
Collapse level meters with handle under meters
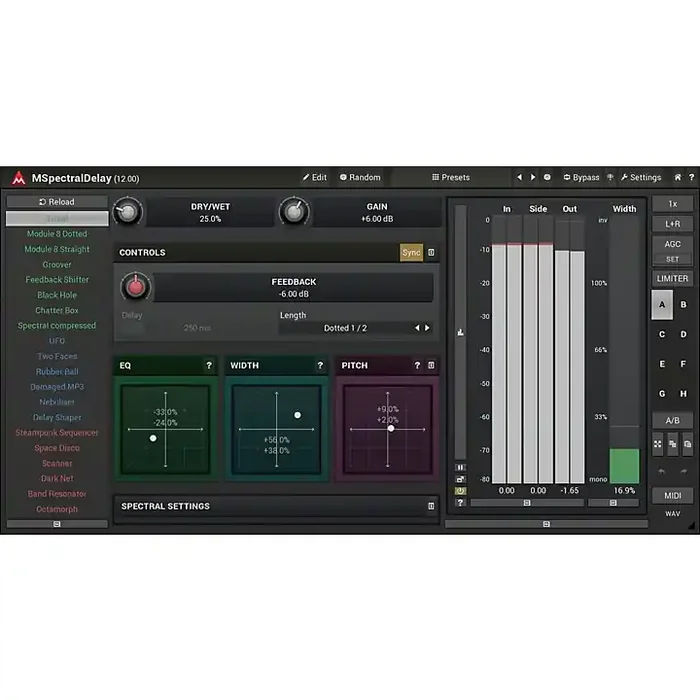[527, 503]
